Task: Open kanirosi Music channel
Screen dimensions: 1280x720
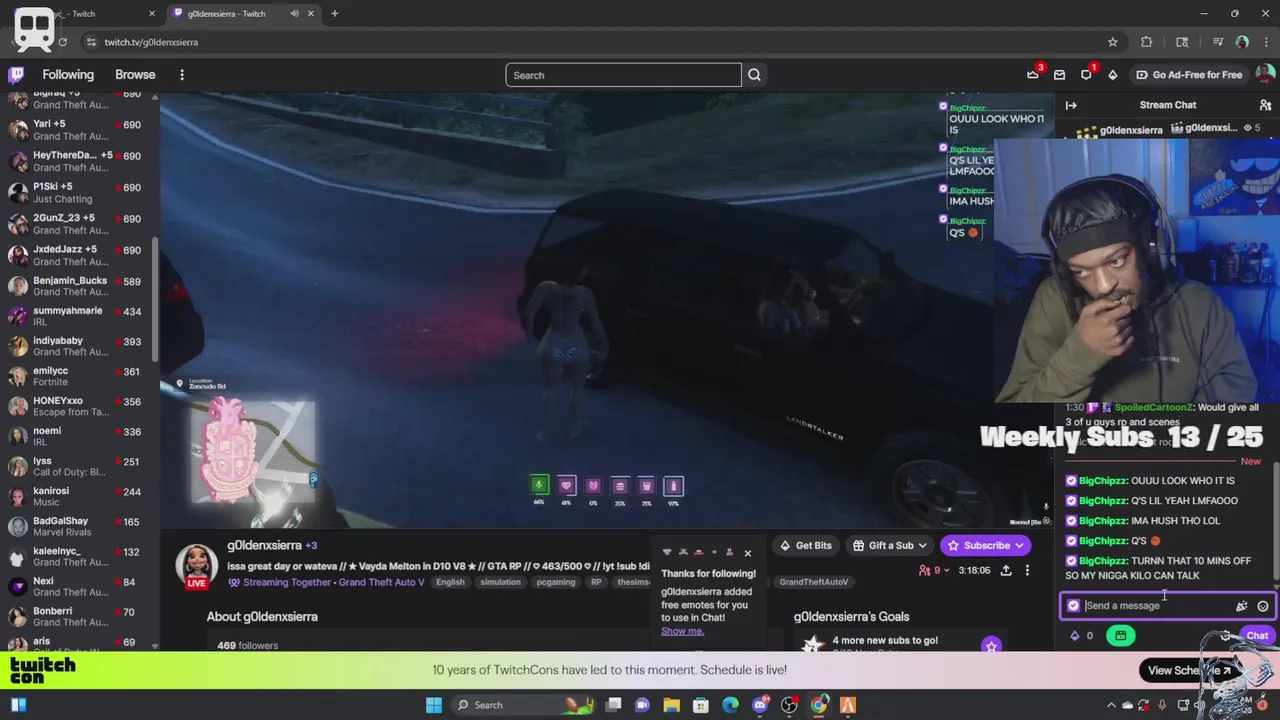Action: [78, 496]
